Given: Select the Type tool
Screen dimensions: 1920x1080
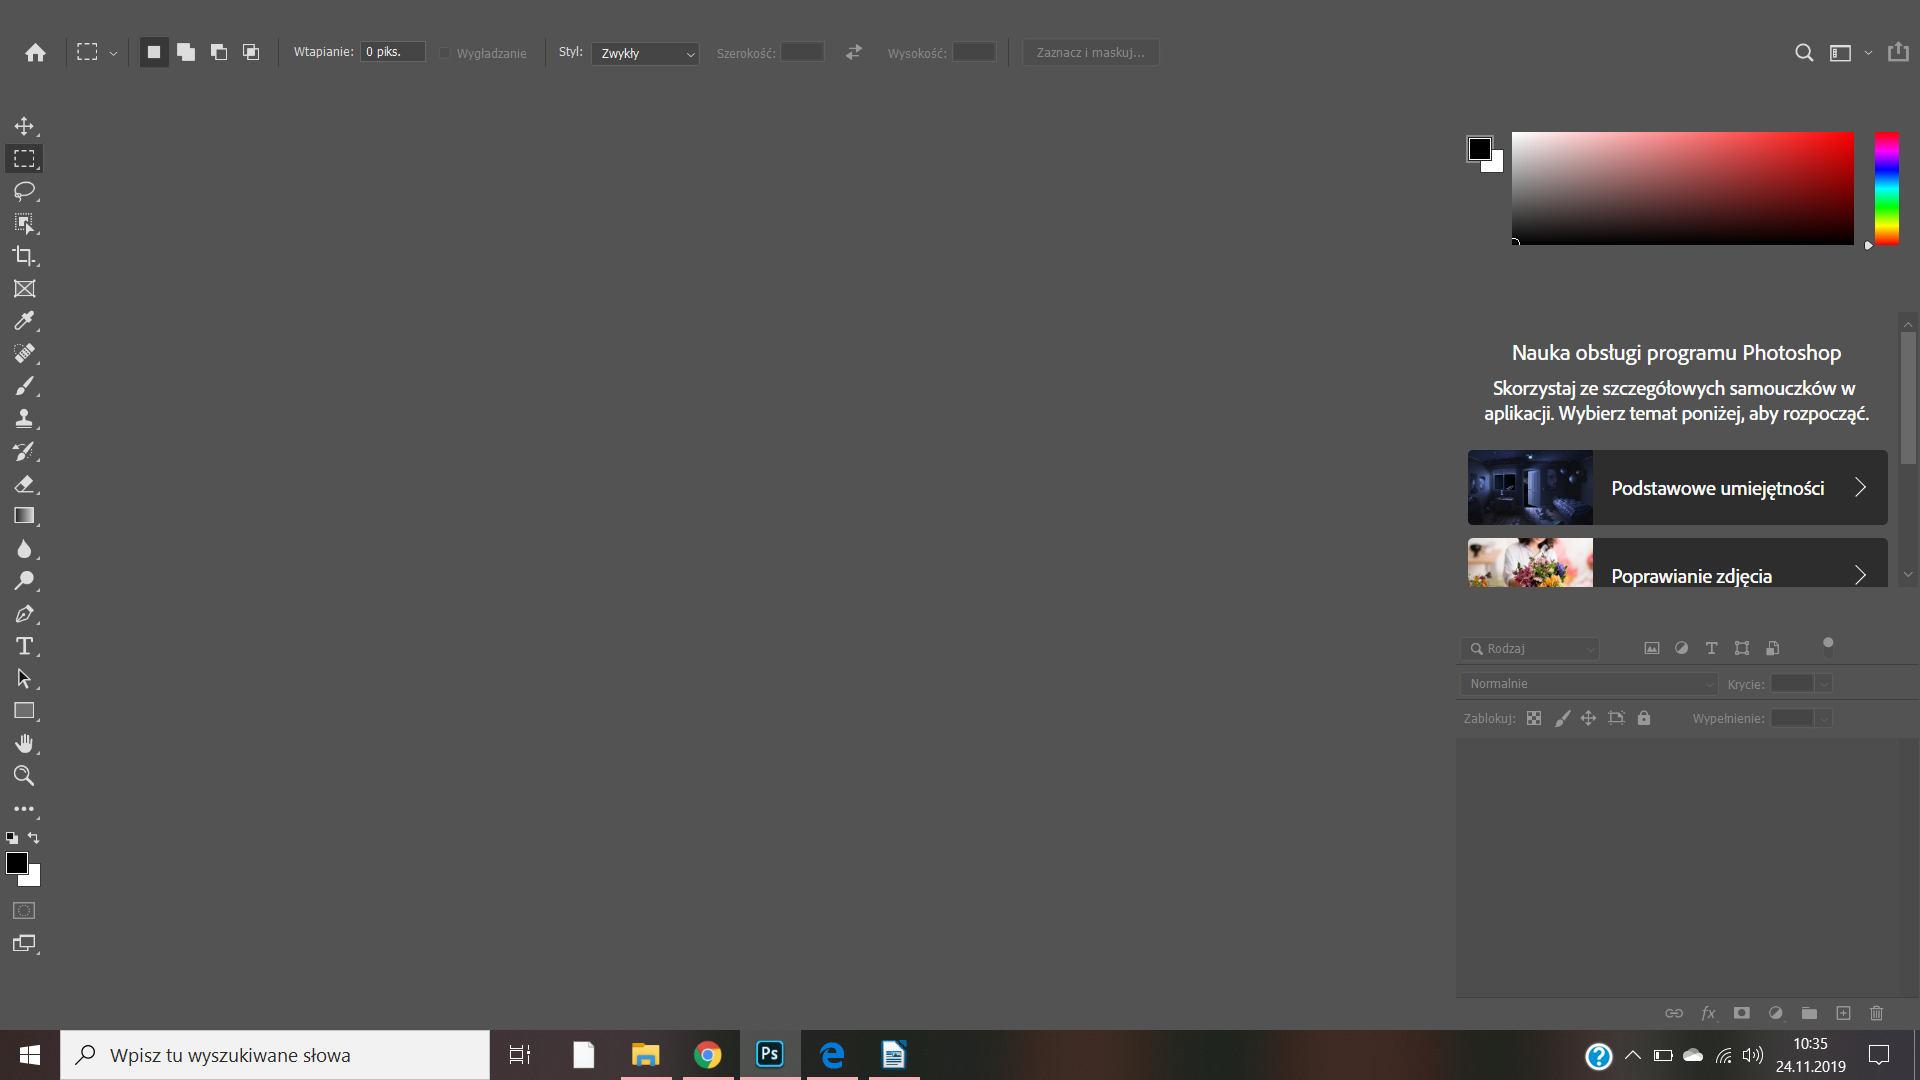Looking at the screenshot, I should (24, 646).
